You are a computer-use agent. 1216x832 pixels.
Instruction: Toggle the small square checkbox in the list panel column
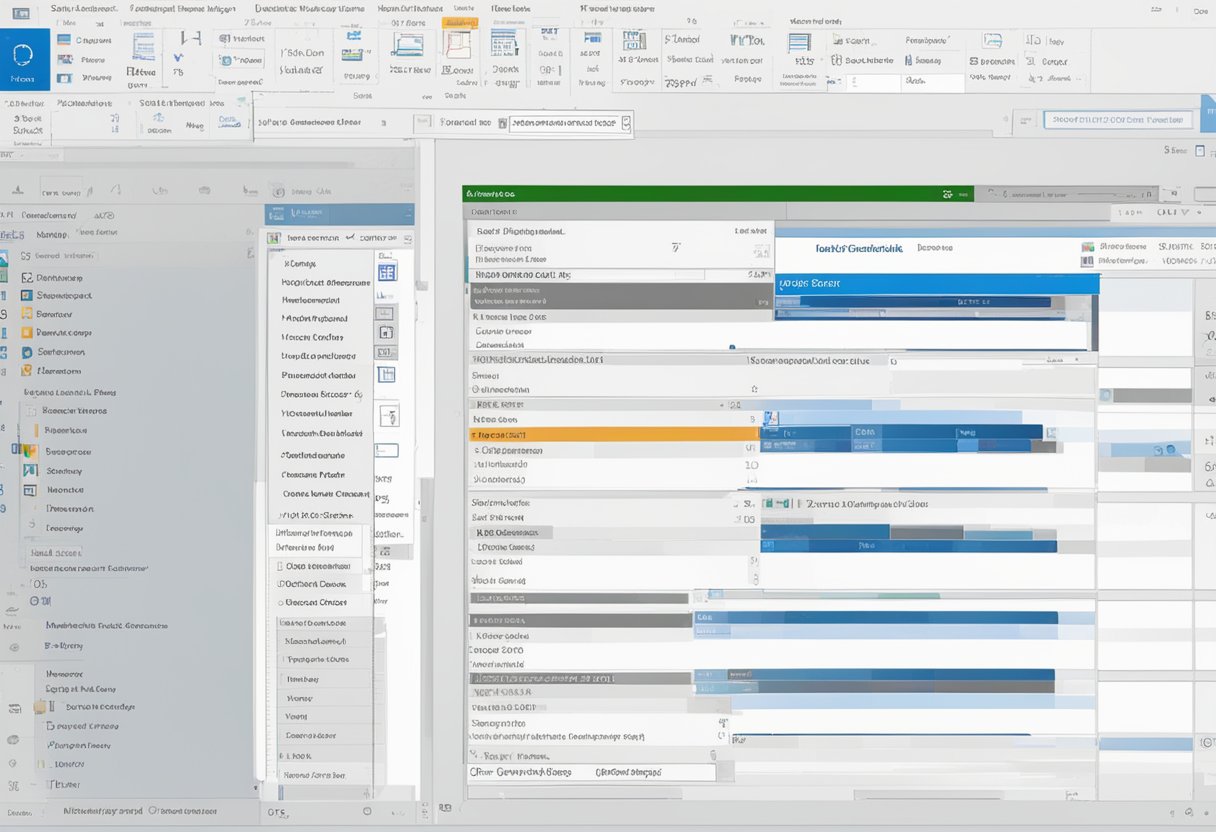[x=386, y=334]
